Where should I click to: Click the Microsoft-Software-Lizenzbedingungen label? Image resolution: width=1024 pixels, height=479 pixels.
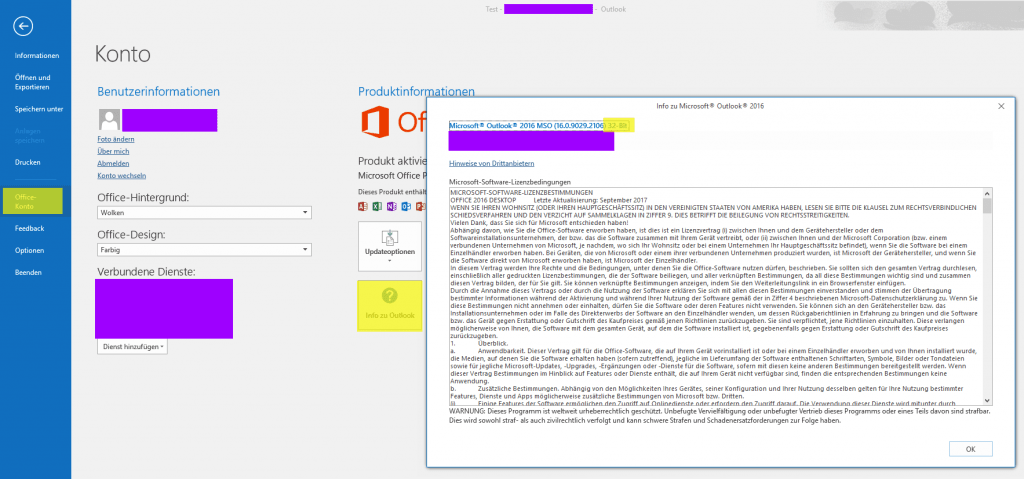510,182
